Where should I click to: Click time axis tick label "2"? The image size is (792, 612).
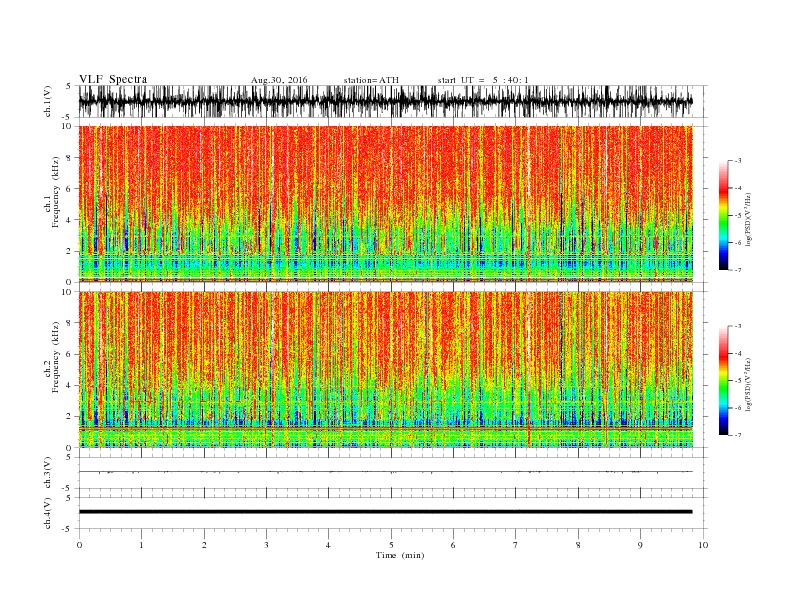coord(204,545)
